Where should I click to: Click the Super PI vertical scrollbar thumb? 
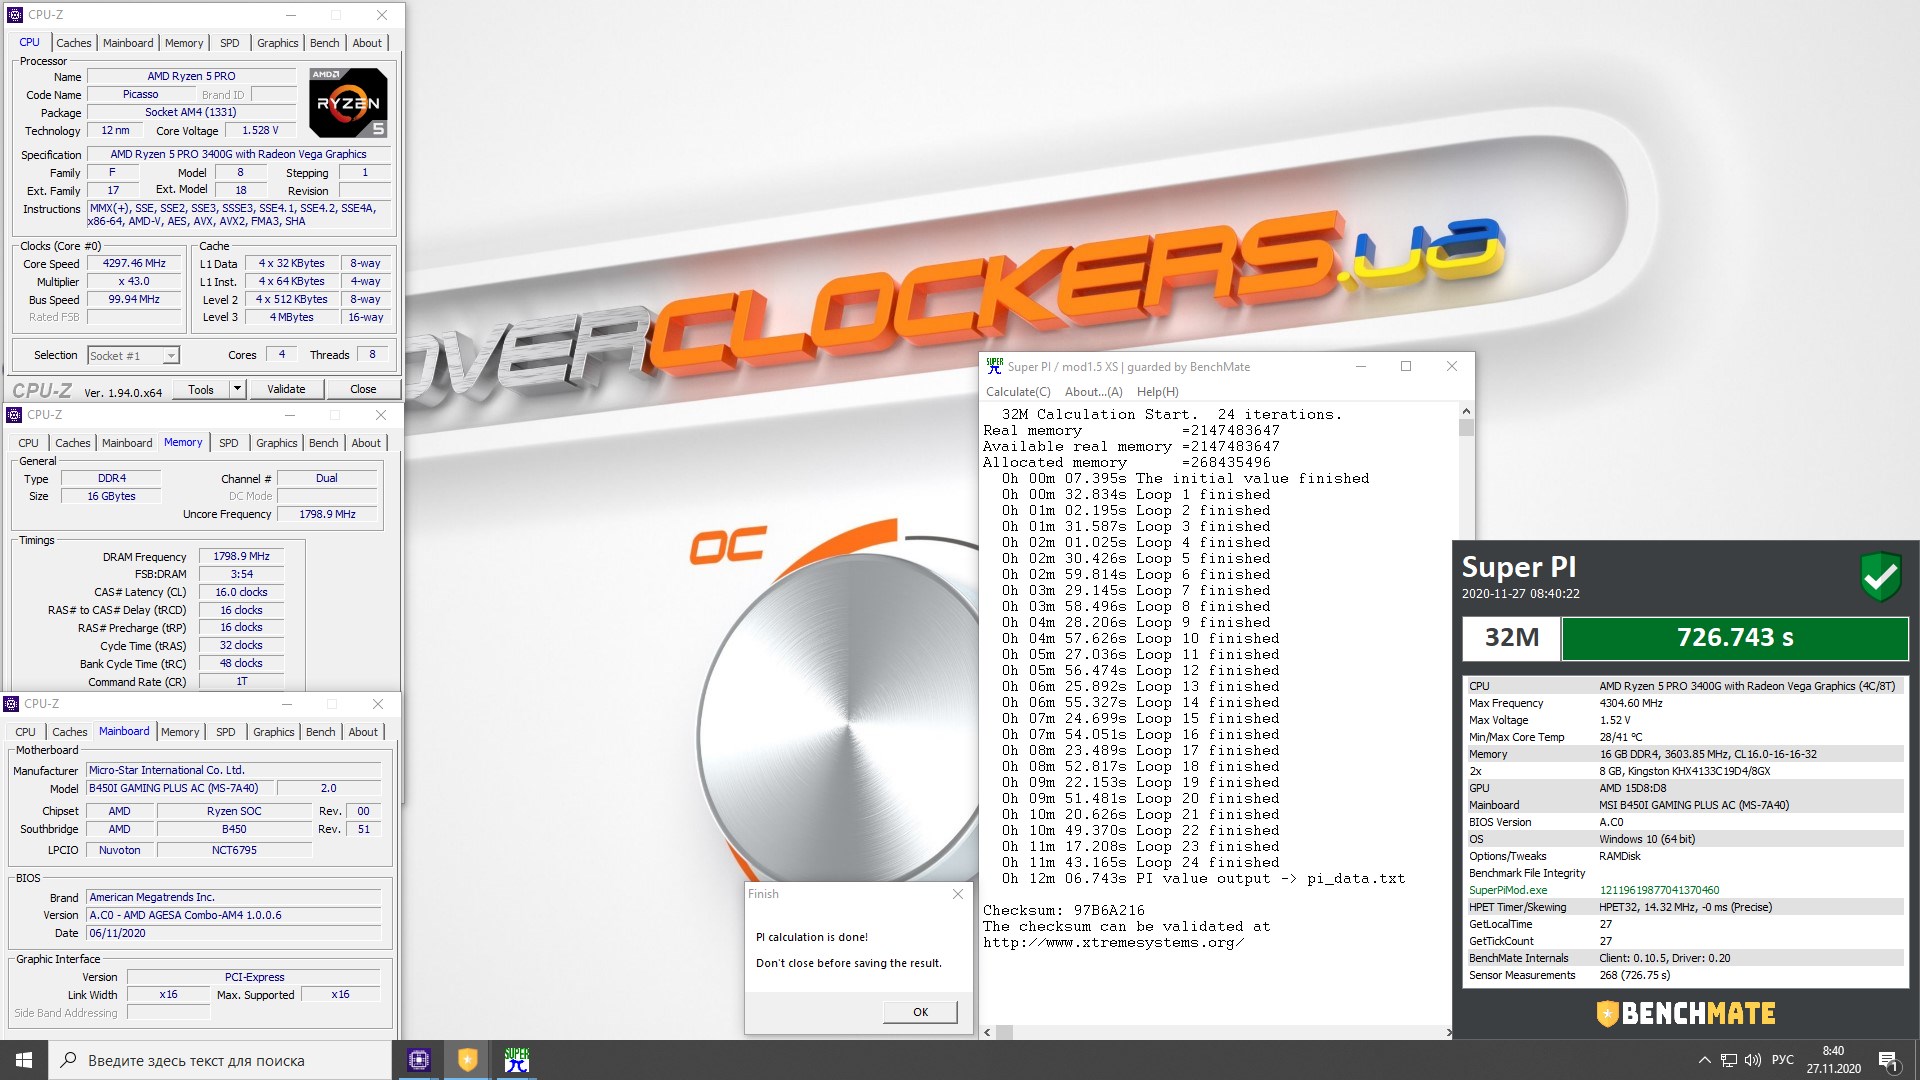[1466, 427]
